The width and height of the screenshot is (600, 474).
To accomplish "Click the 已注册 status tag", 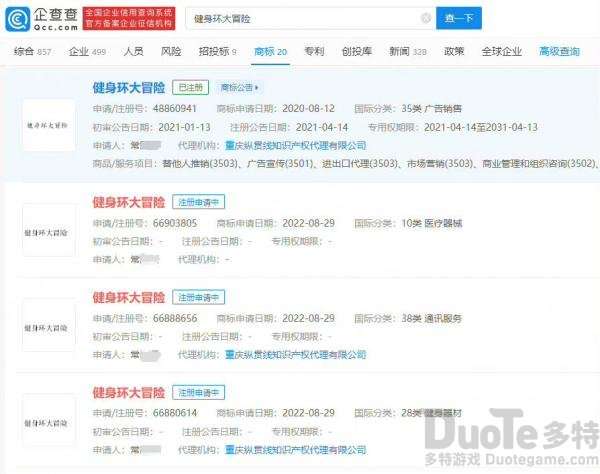I will [x=191, y=88].
